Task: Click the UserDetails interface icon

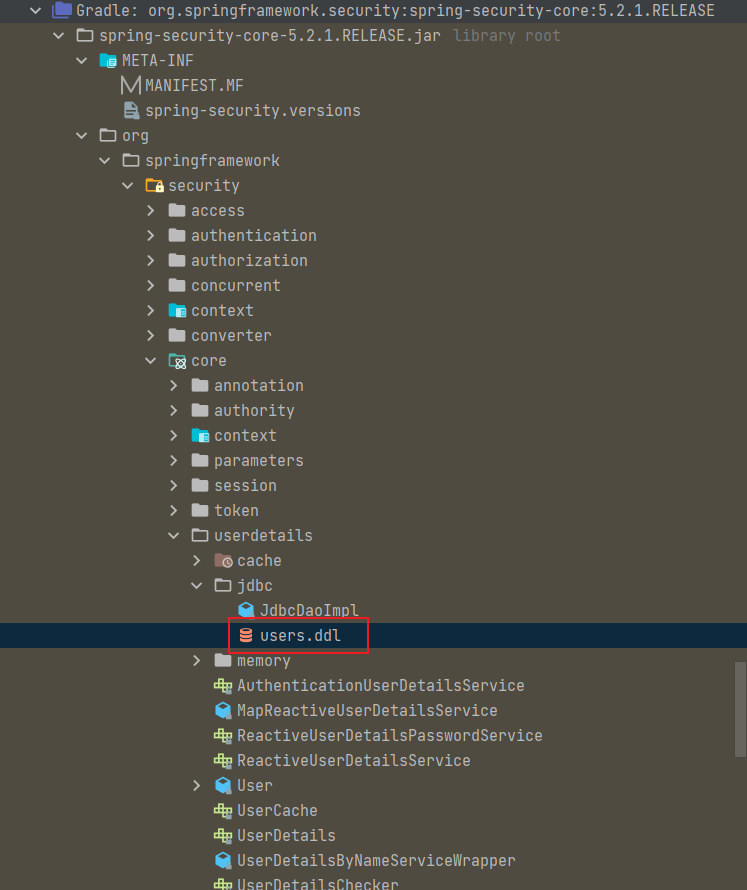Action: click(x=223, y=836)
